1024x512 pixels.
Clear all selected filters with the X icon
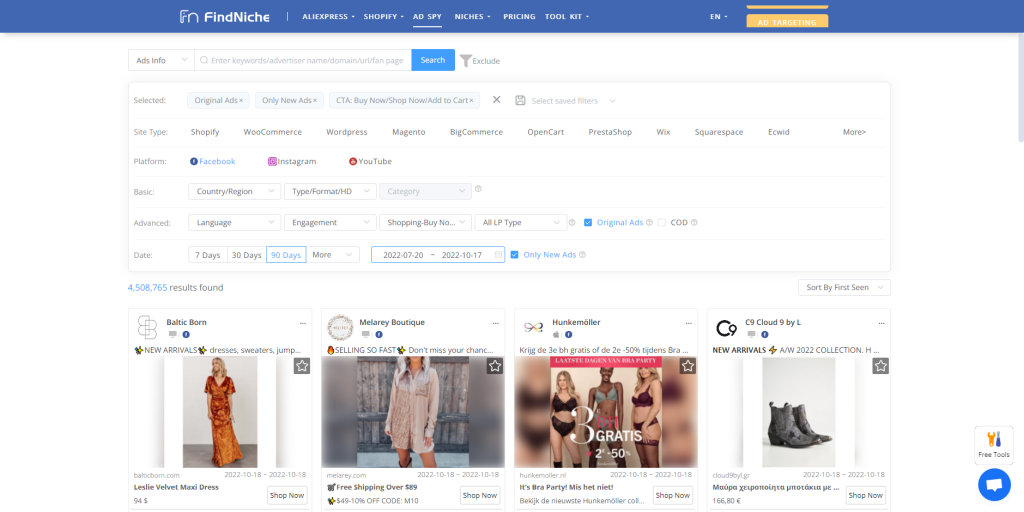coord(496,100)
